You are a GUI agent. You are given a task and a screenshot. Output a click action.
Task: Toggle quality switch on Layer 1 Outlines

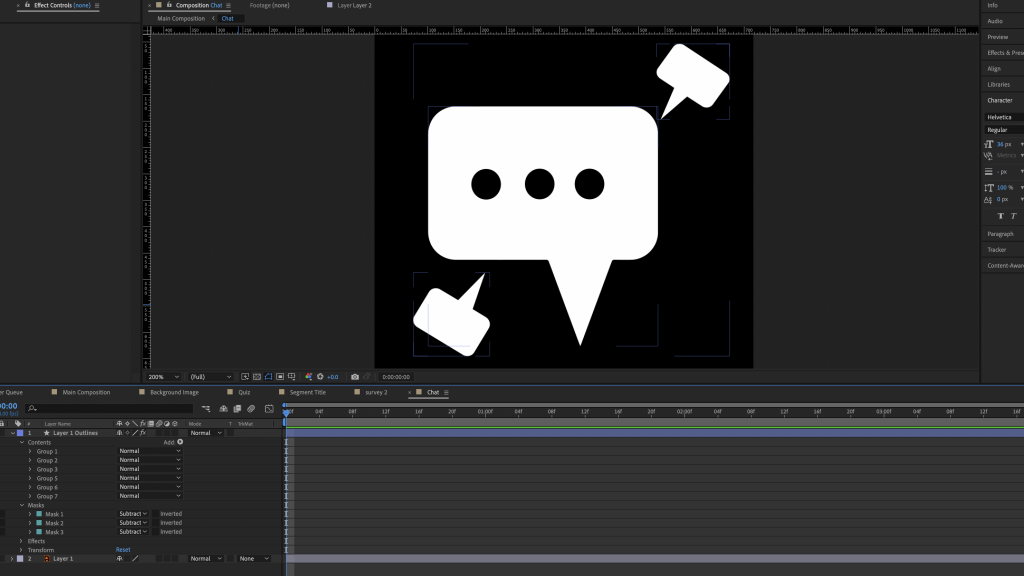click(x=135, y=433)
